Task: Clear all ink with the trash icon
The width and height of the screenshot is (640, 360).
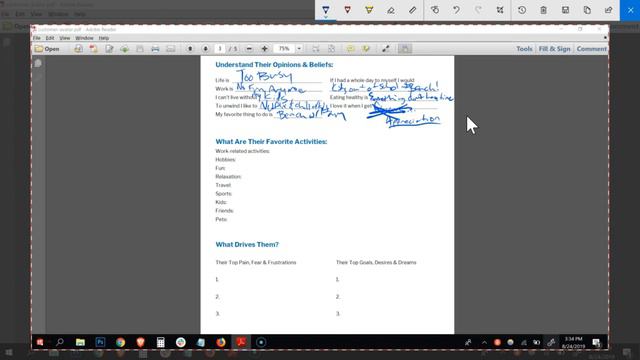Action: click(x=543, y=10)
